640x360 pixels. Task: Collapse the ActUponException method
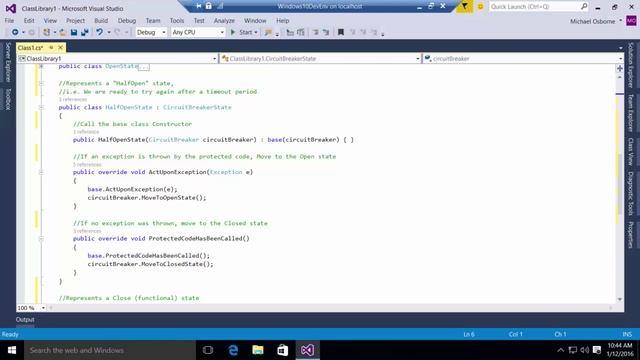[x=41, y=172]
